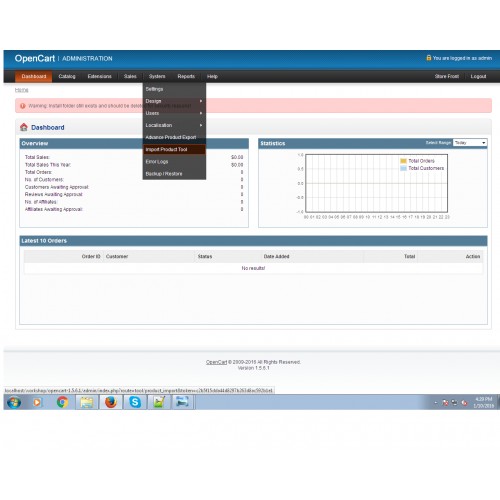Click the OpenCart footer link
500x500 pixels.
(x=216, y=362)
